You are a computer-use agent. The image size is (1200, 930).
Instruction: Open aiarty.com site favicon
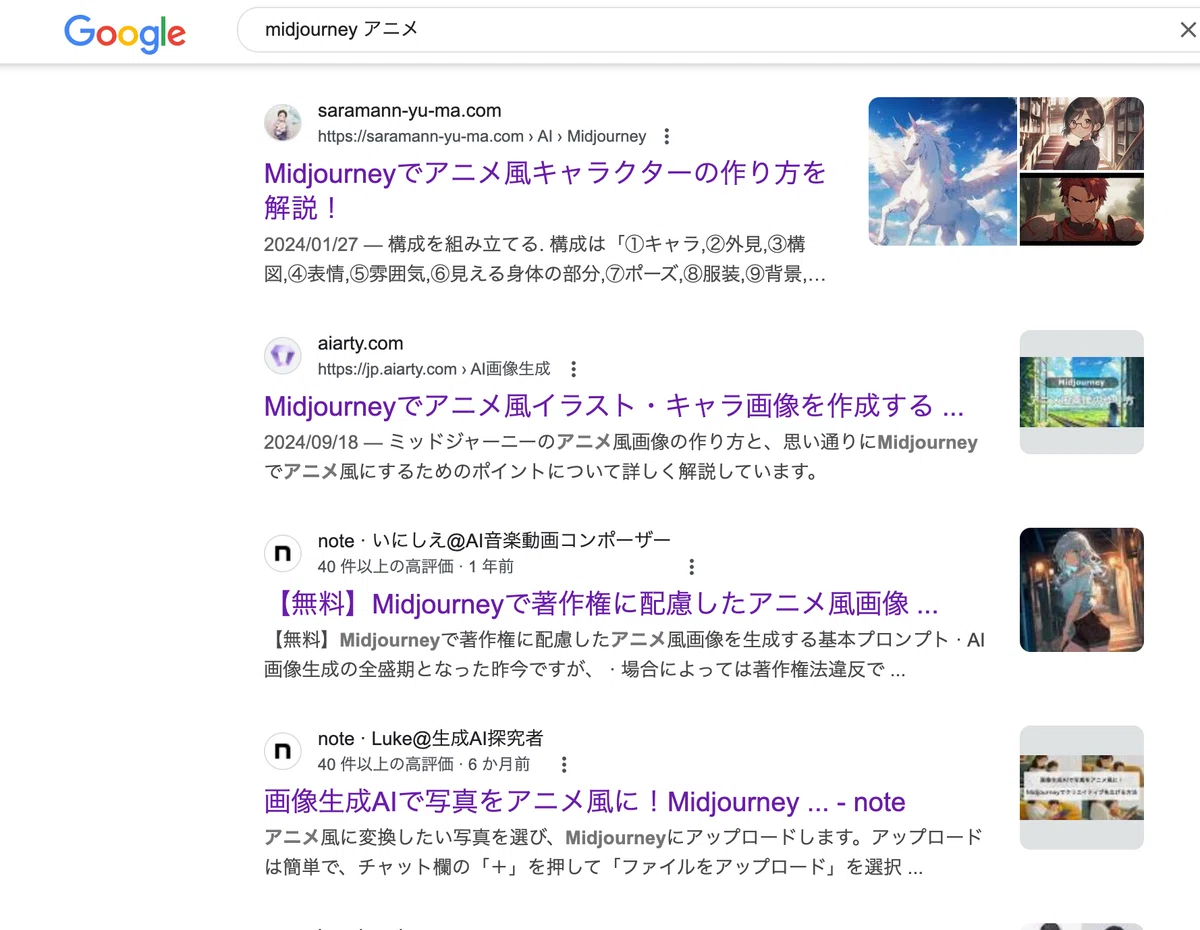(x=283, y=355)
